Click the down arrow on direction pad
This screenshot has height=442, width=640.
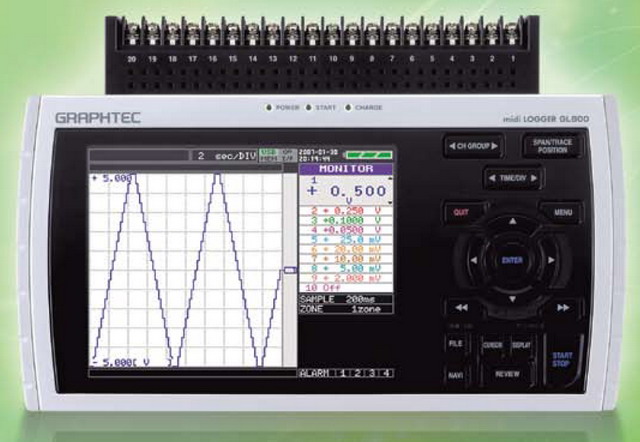[x=513, y=299]
